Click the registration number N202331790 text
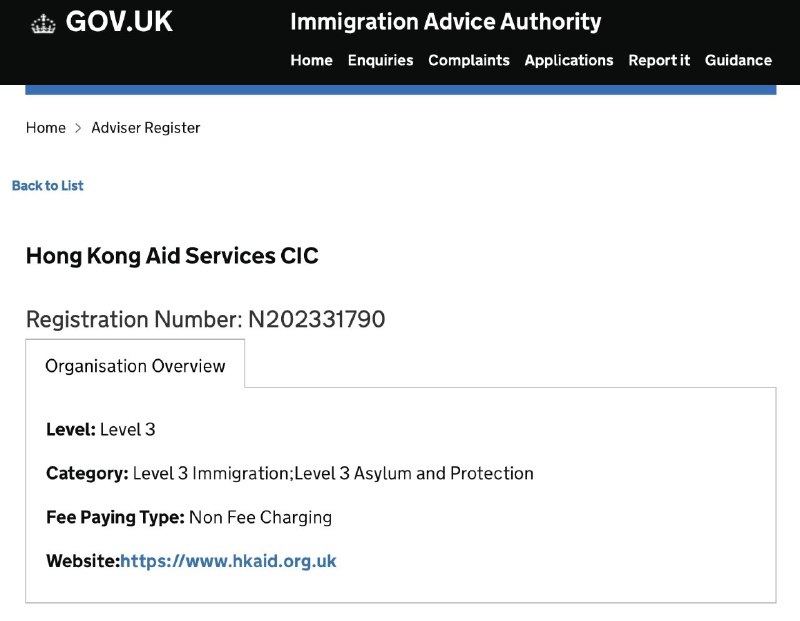800x621 pixels. [x=316, y=319]
